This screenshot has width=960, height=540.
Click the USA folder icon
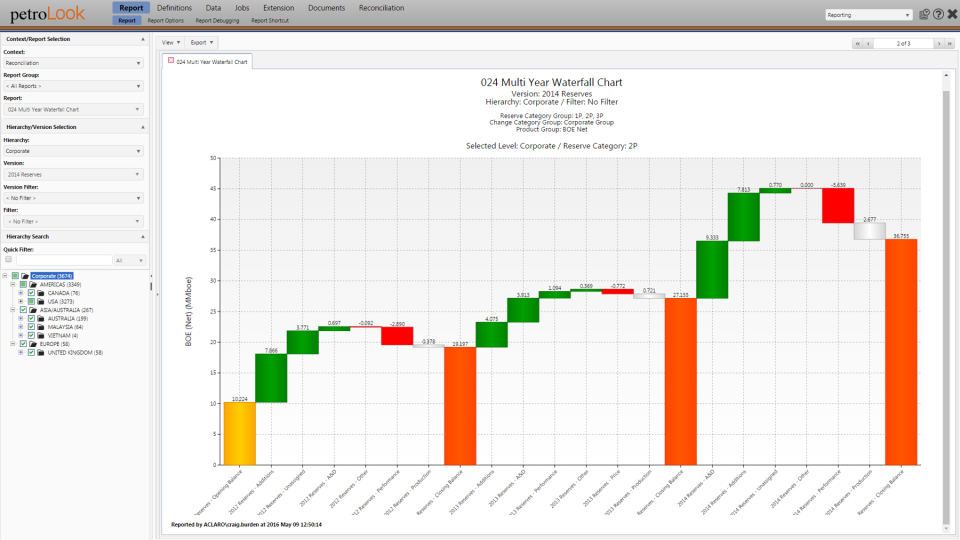point(41,302)
